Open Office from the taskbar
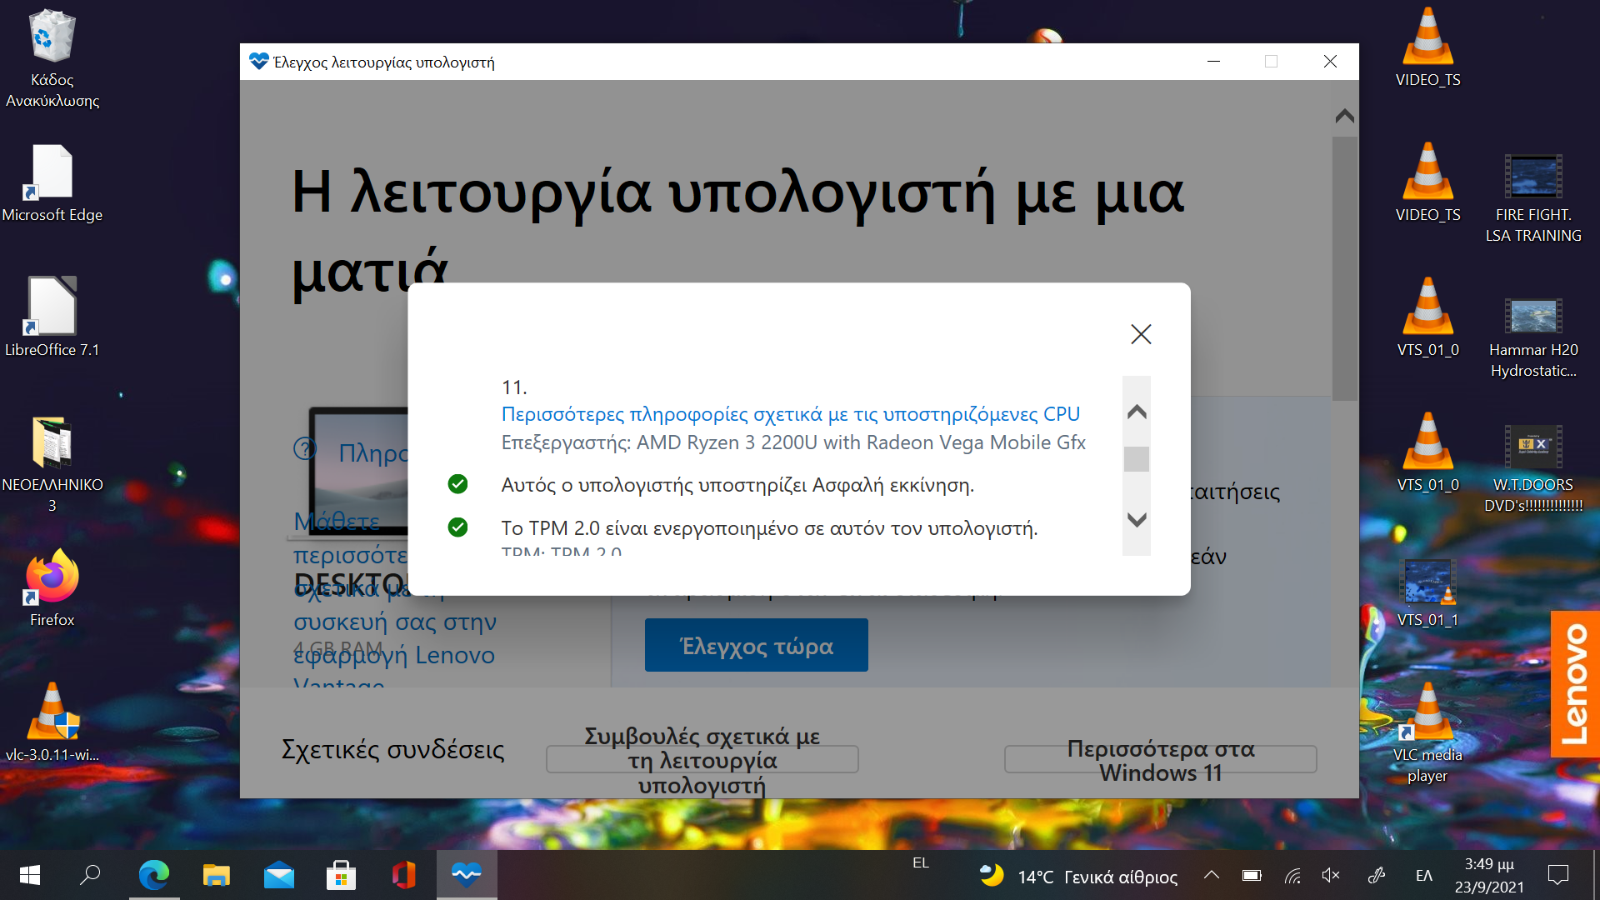 pyautogui.click(x=403, y=875)
